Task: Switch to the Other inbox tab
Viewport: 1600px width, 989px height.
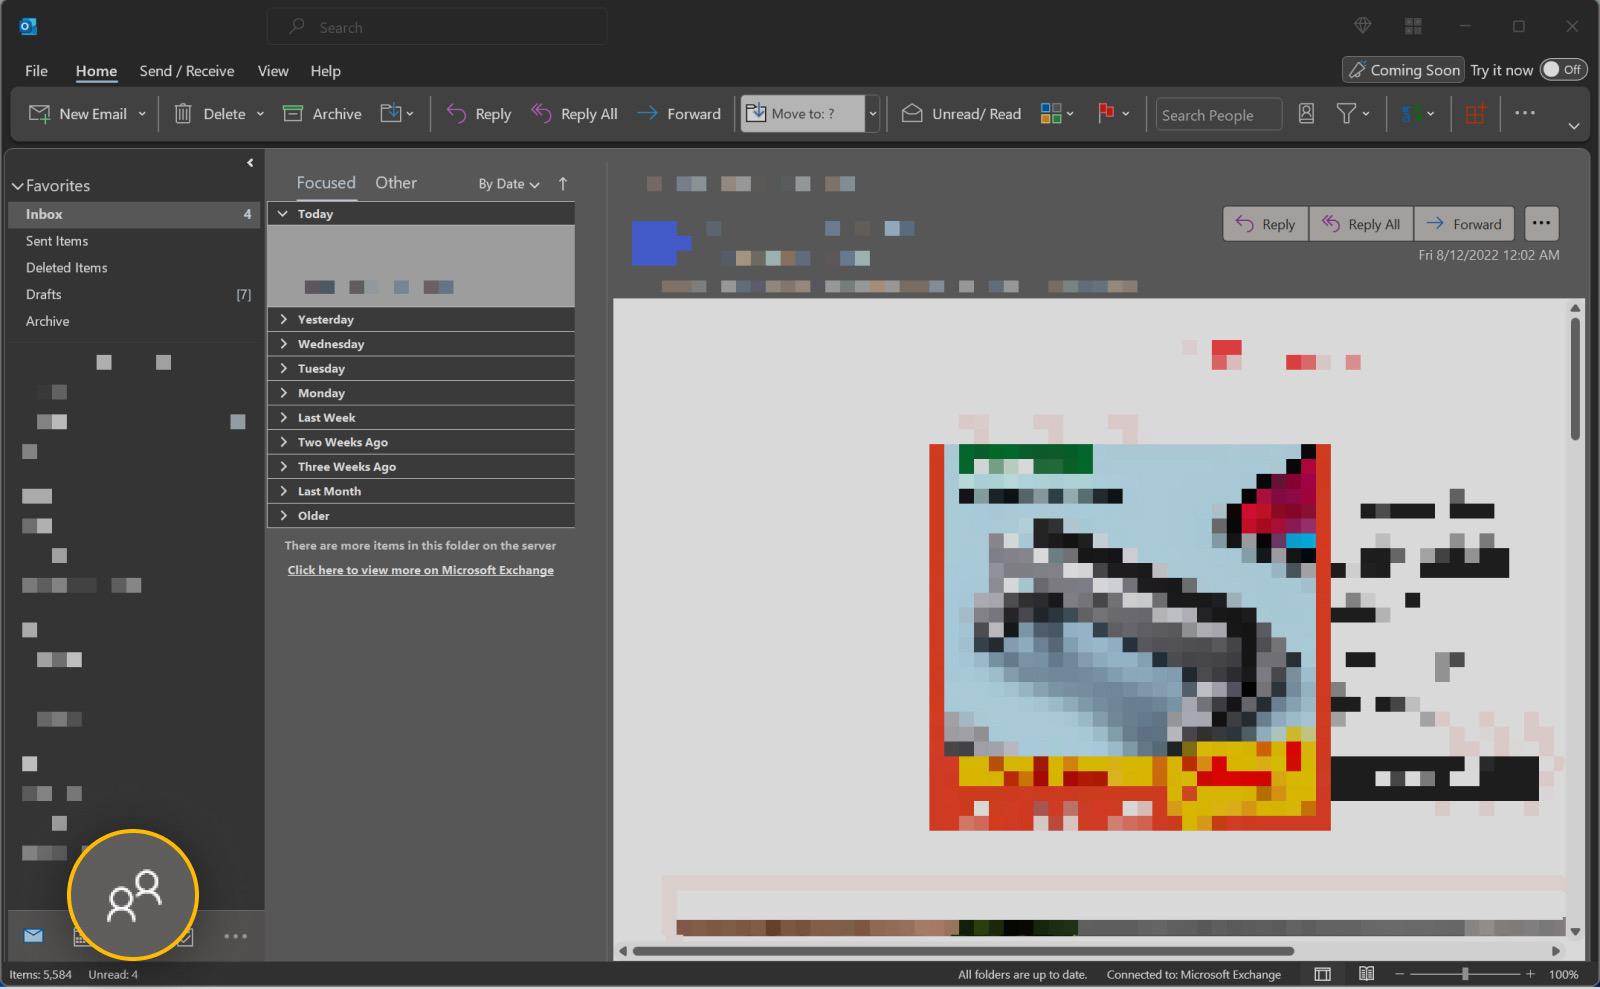Action: [396, 183]
